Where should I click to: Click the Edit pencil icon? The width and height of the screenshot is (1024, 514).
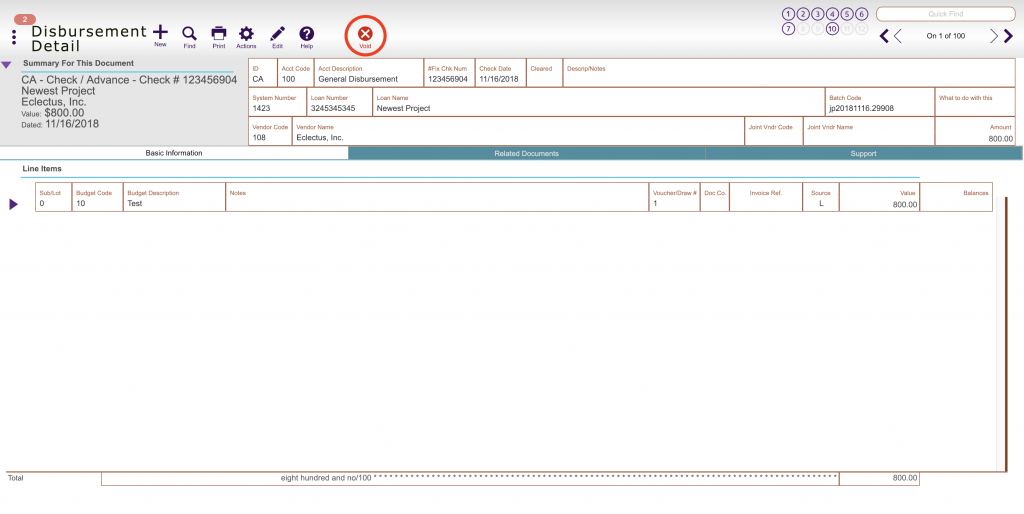[x=278, y=34]
